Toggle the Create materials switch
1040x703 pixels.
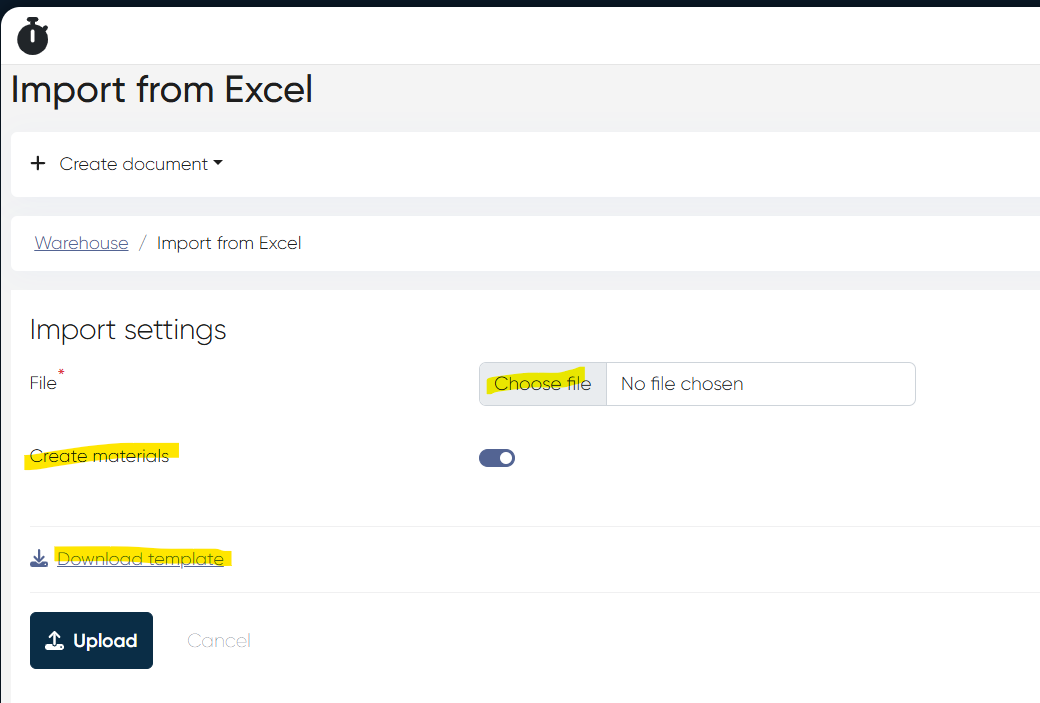[497, 458]
